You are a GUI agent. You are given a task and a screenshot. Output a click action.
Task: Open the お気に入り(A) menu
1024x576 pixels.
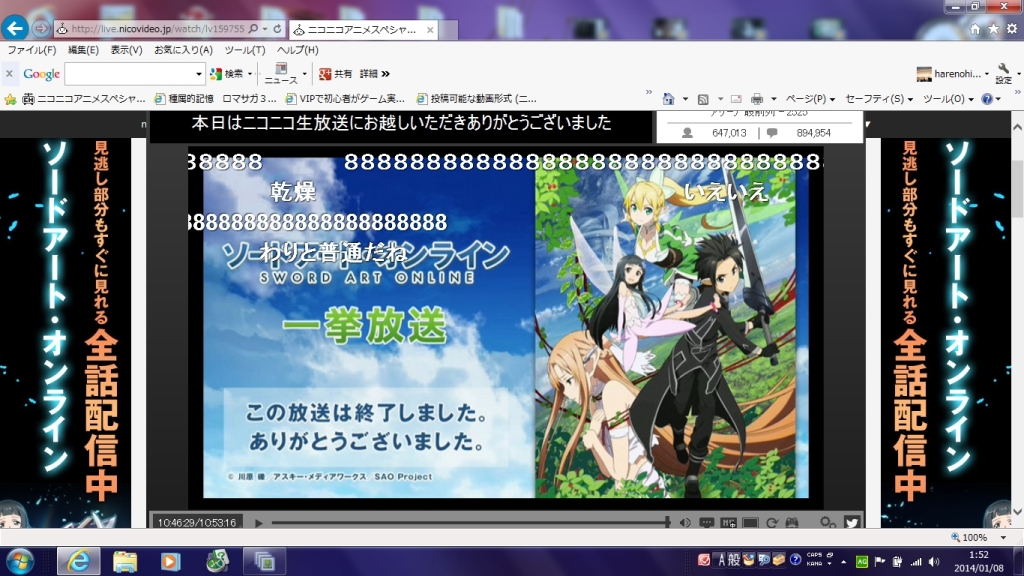[183, 50]
